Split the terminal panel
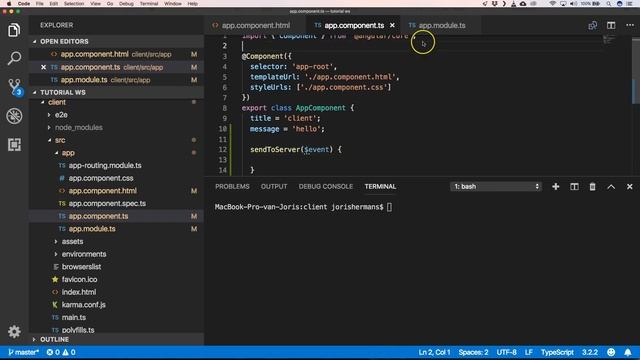The height and width of the screenshot is (360, 640). coord(574,187)
